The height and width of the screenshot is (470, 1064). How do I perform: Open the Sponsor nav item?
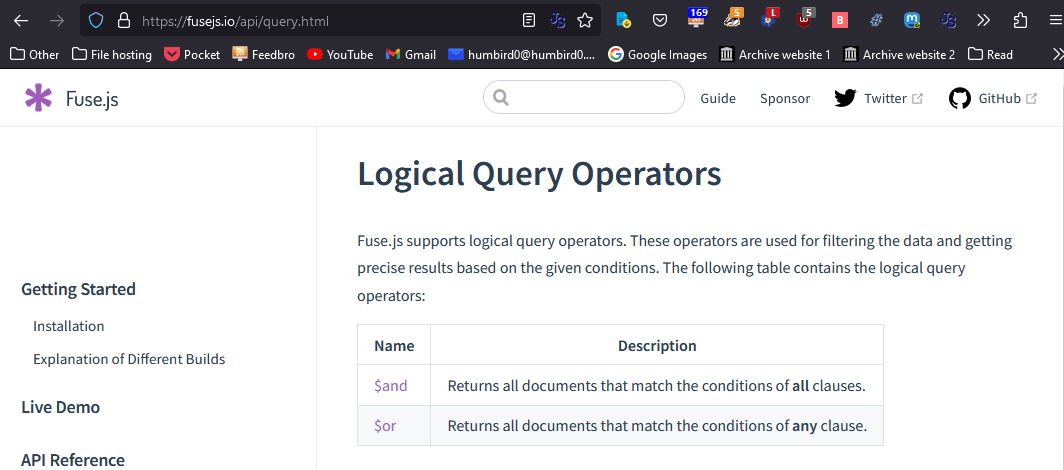tap(784, 98)
